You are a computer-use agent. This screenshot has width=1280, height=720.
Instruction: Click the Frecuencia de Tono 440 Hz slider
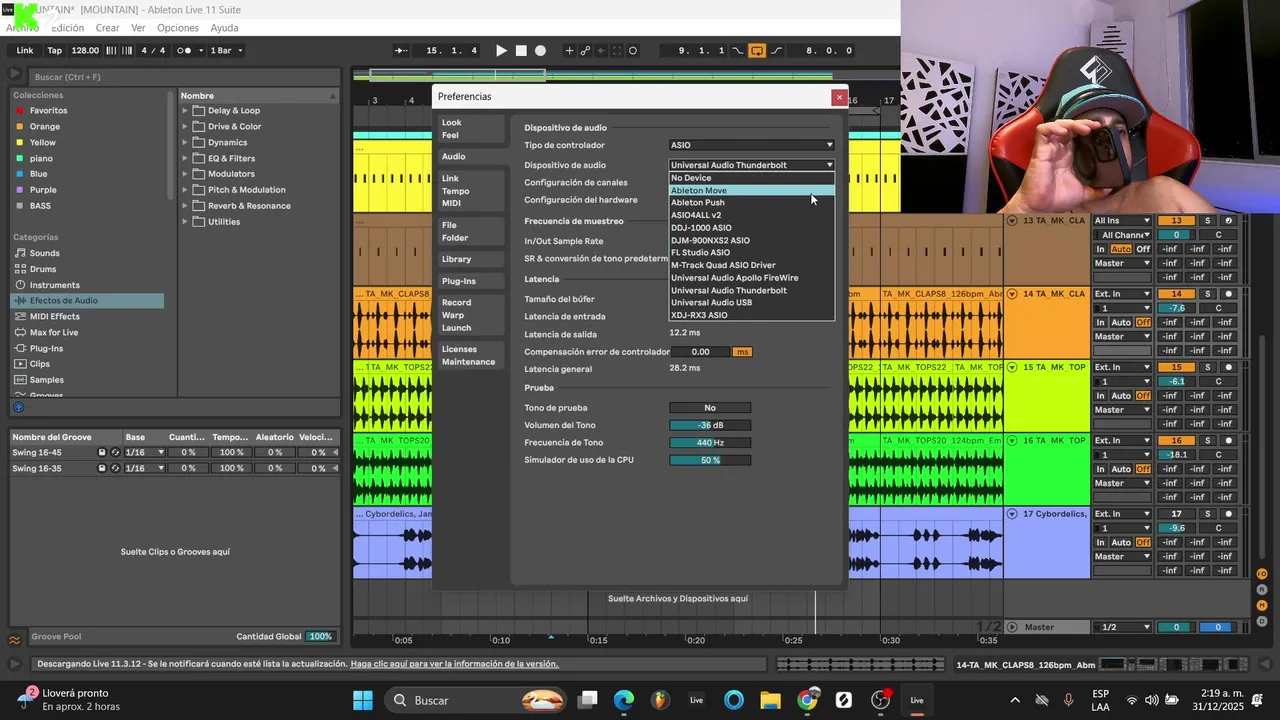pyautogui.click(x=710, y=443)
